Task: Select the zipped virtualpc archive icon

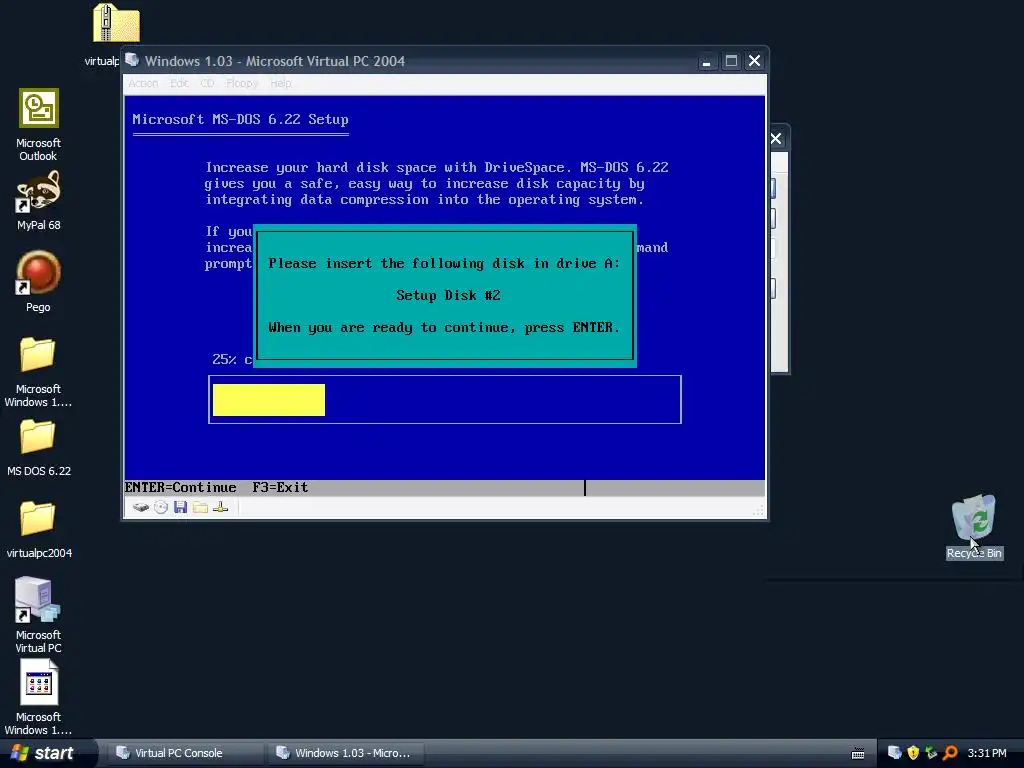Action: 116,24
